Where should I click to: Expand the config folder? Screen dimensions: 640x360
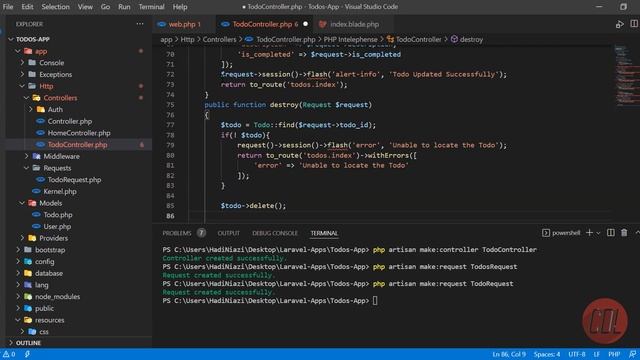tap(18, 262)
